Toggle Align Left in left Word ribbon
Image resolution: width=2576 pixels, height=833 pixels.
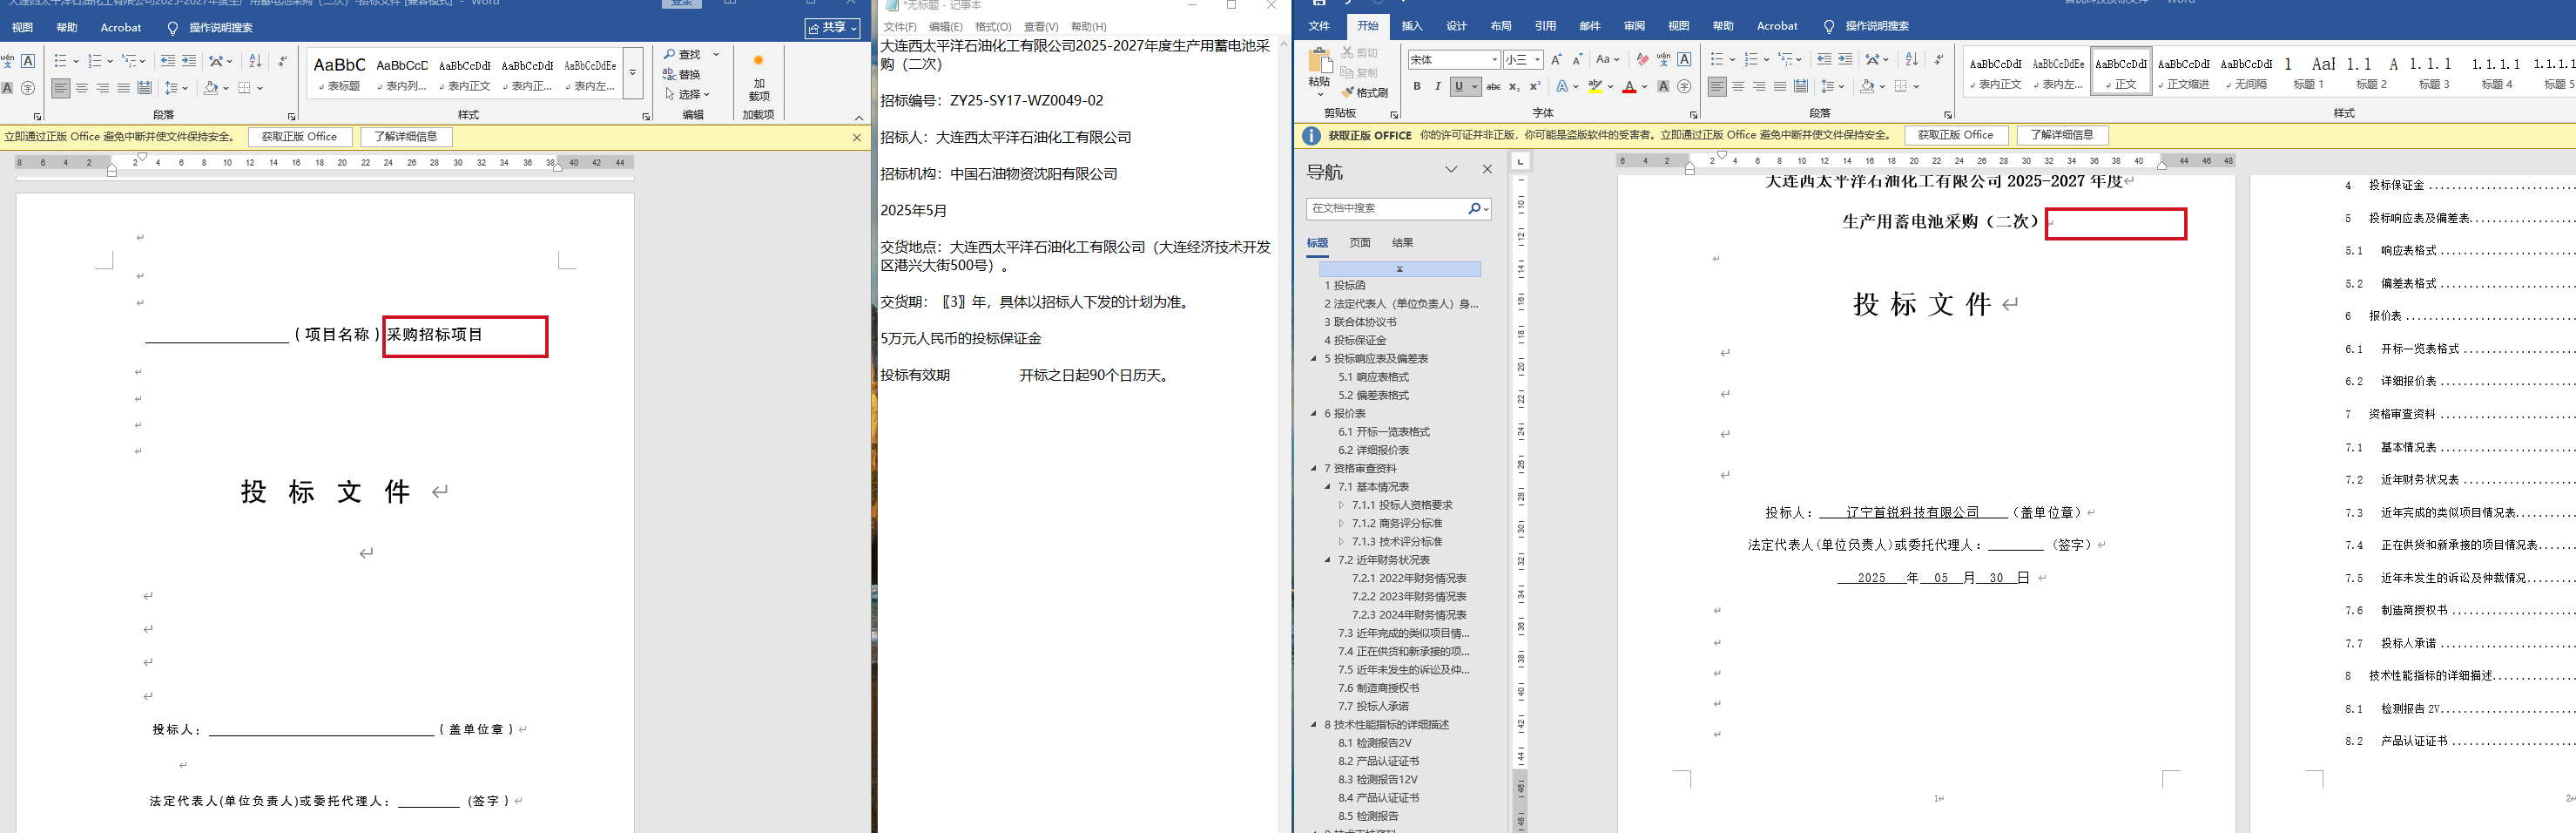[61, 88]
